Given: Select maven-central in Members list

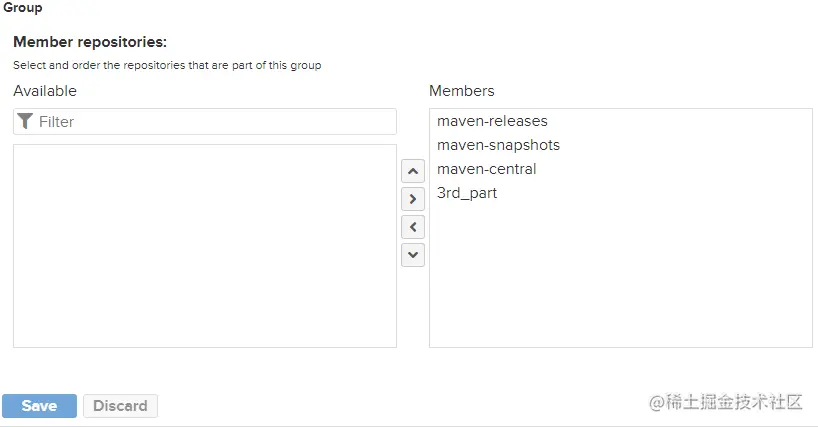Looking at the screenshot, I should 486,169.
